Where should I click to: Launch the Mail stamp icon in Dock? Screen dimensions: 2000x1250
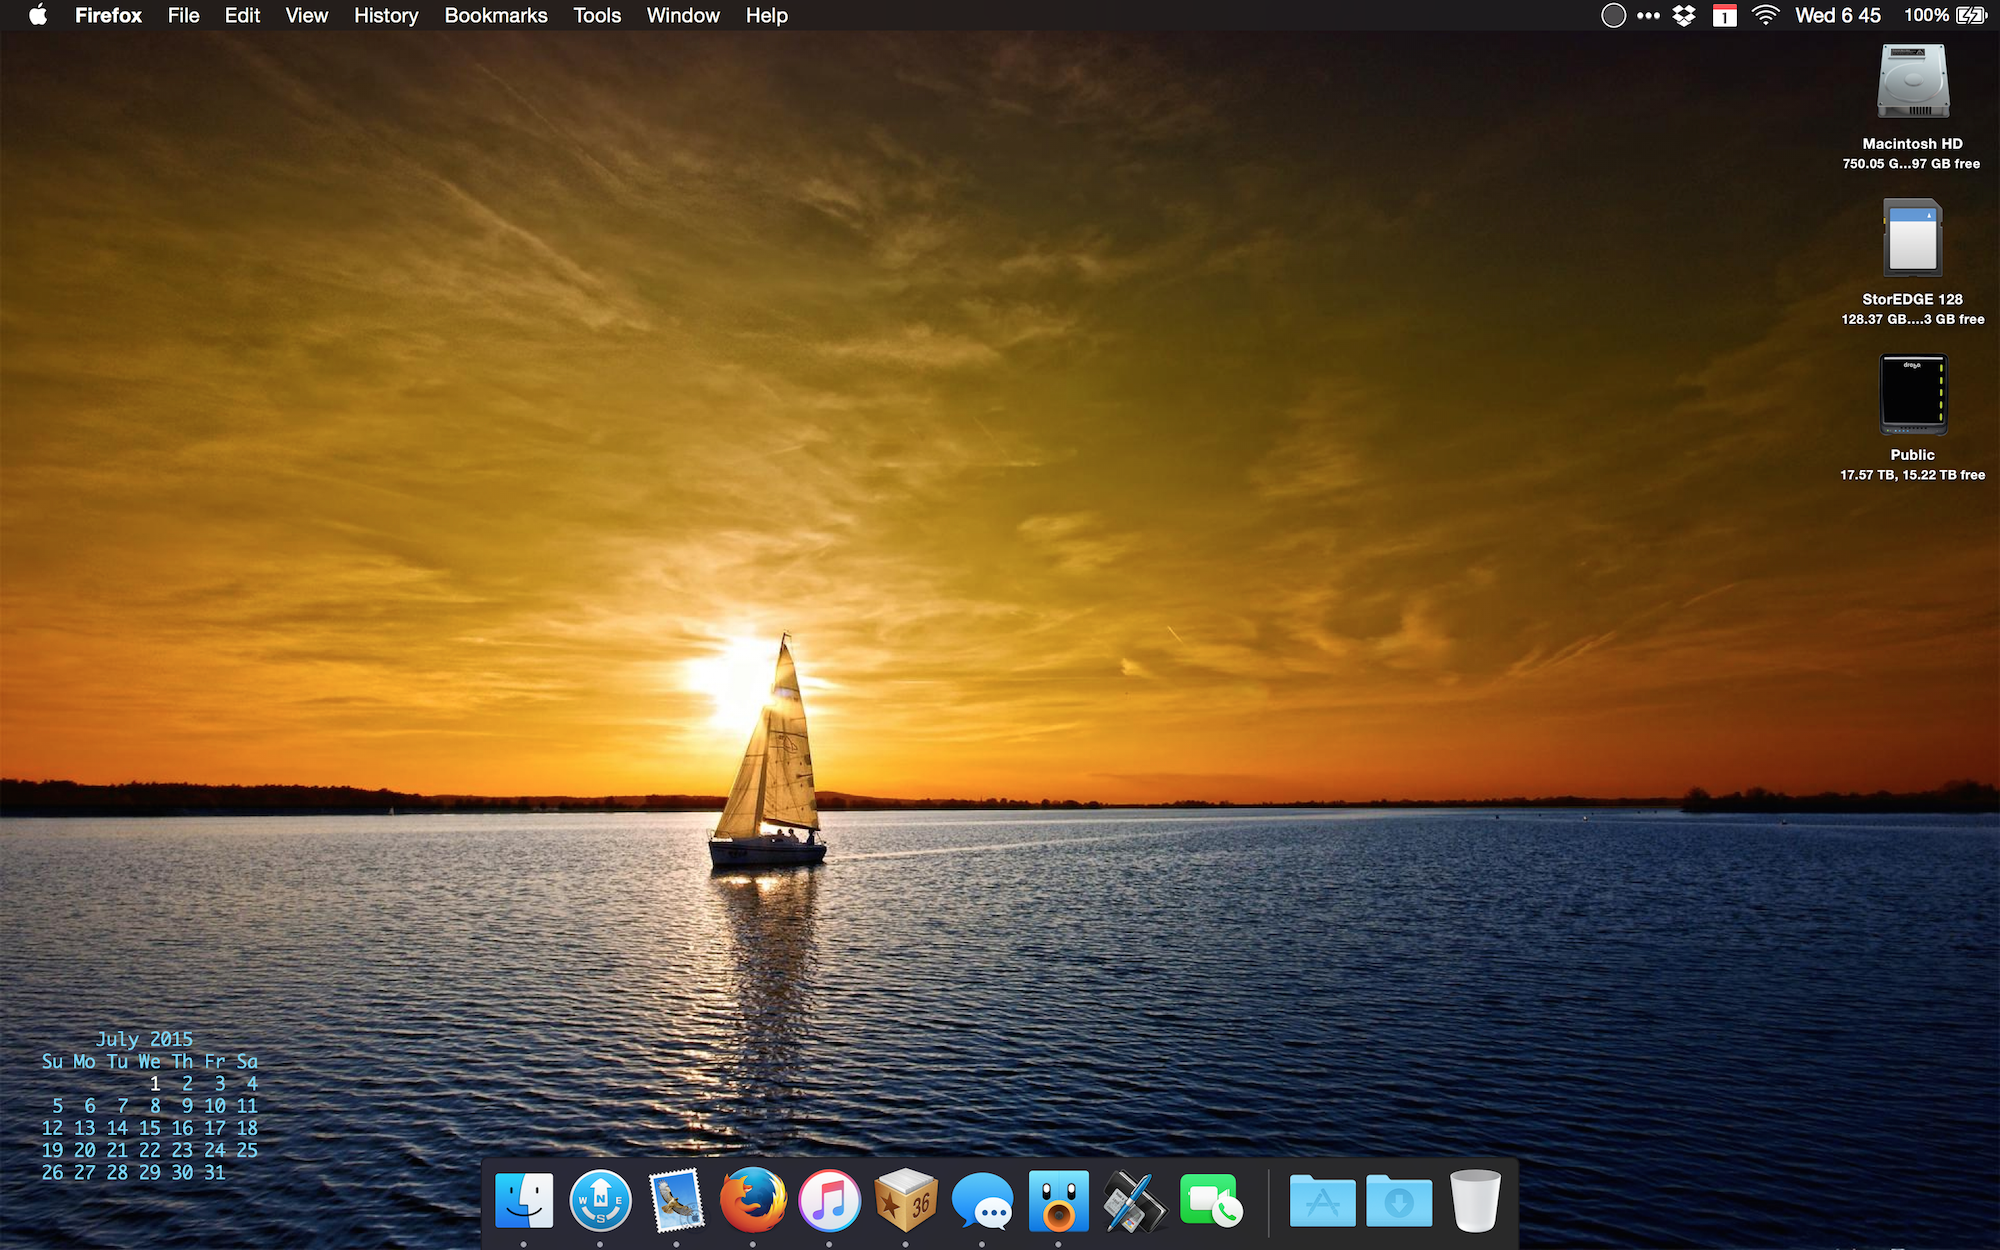click(x=677, y=1200)
